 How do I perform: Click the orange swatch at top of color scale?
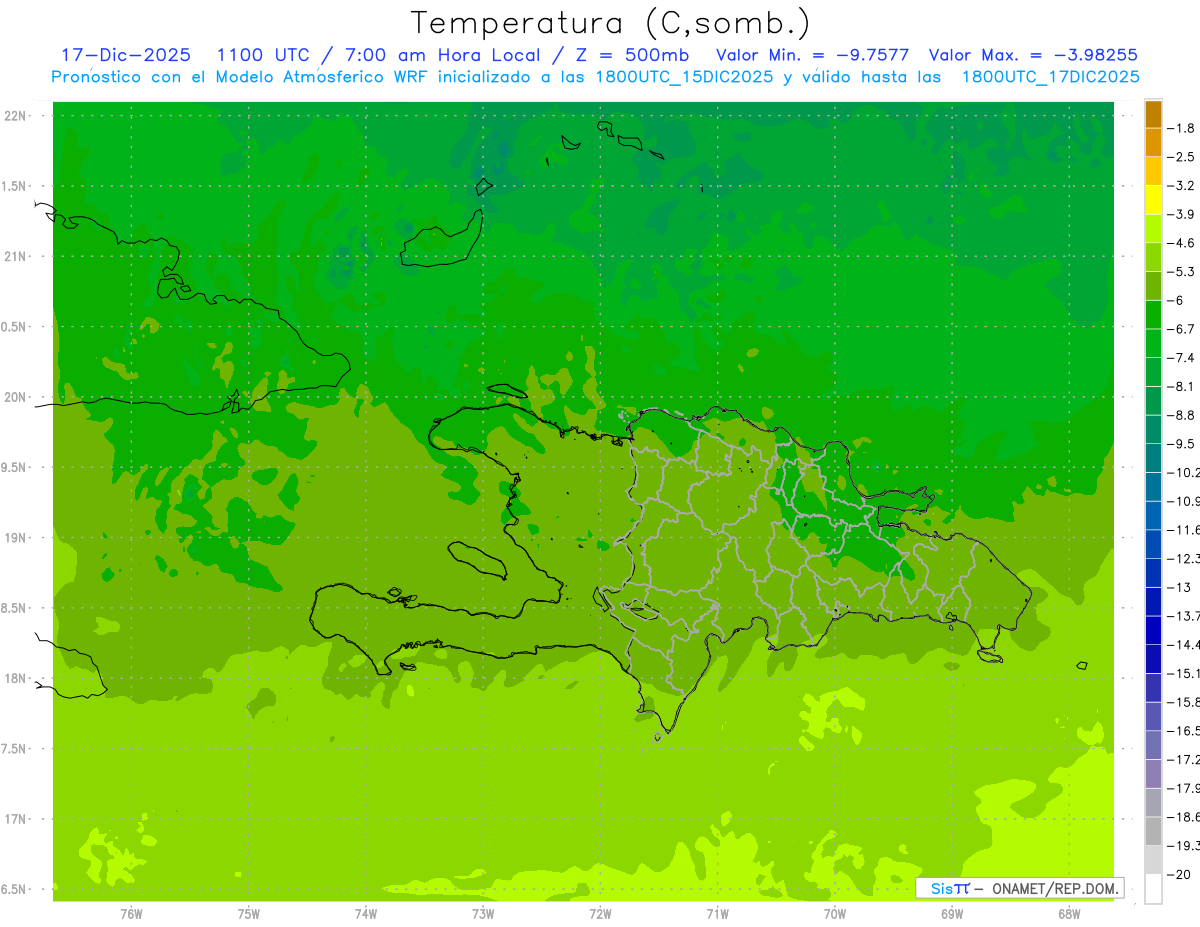[x=1153, y=115]
